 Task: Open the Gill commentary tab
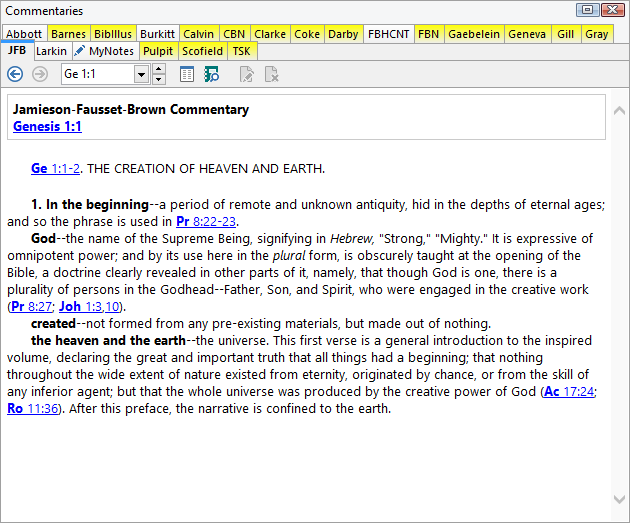click(566, 34)
